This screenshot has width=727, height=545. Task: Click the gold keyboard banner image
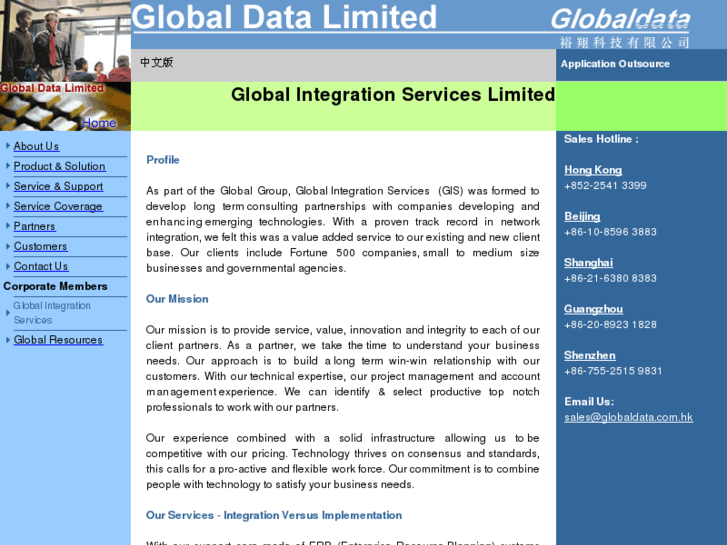click(65, 107)
